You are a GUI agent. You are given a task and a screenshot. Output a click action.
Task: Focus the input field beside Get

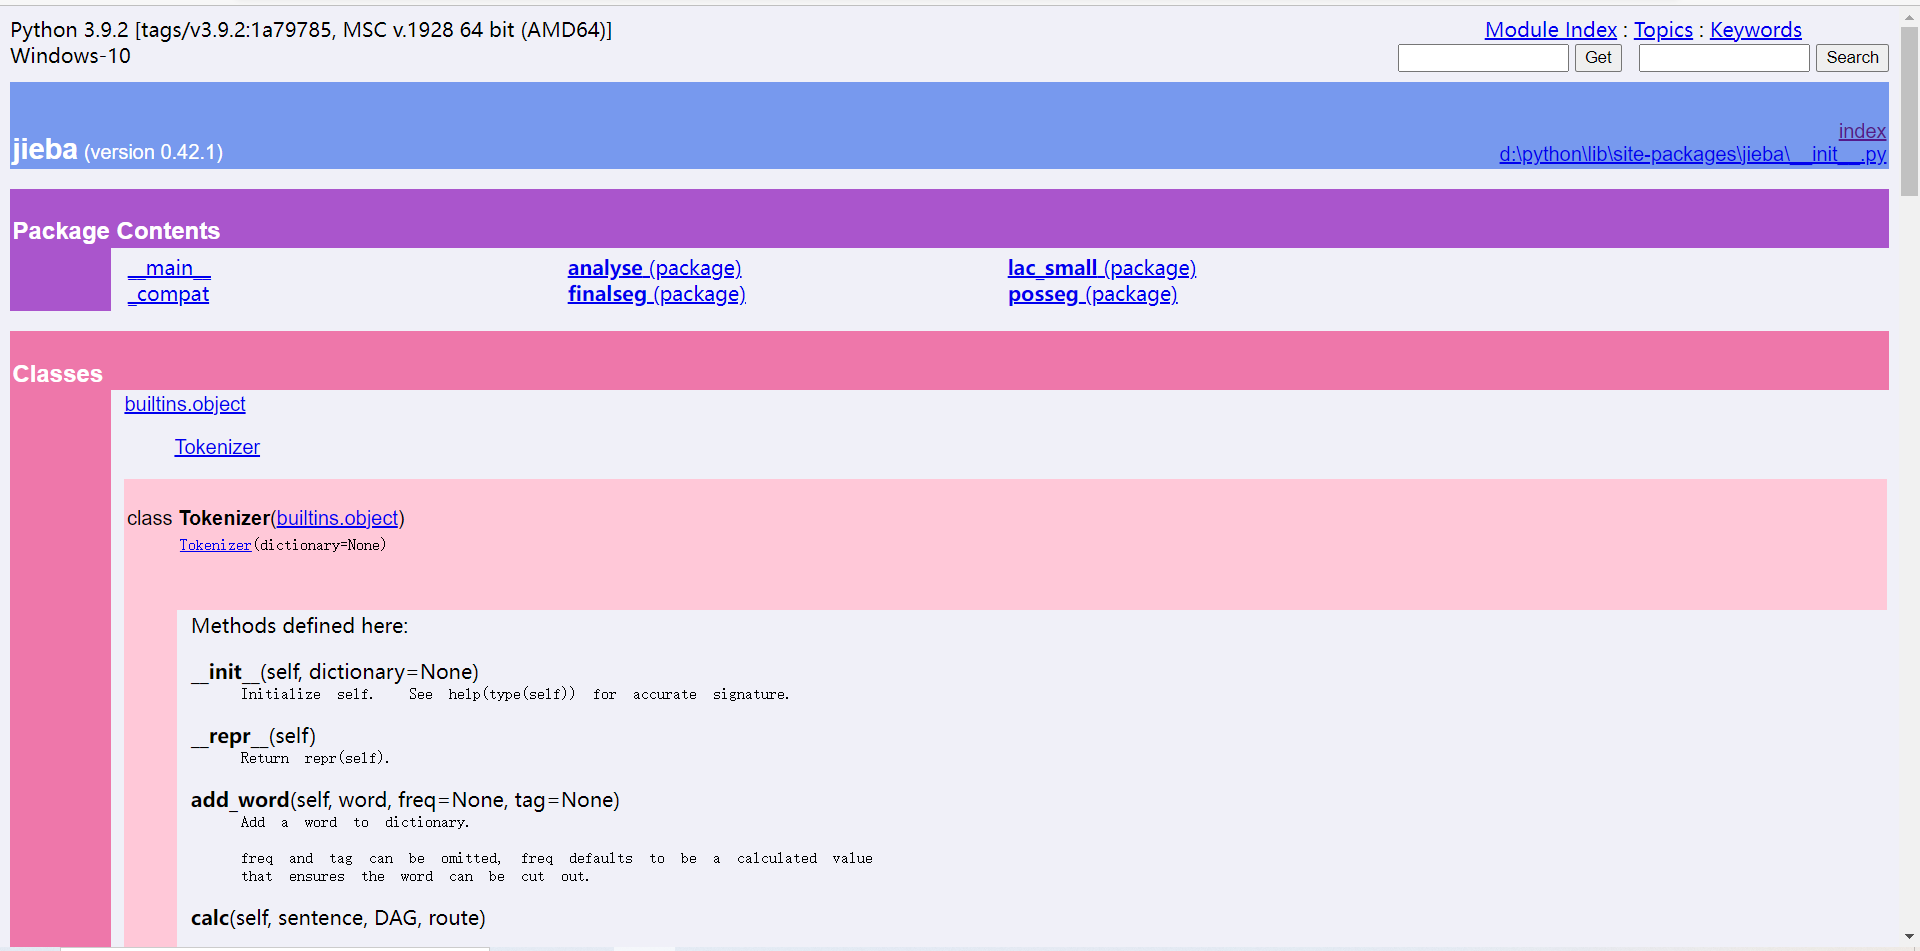(1483, 58)
